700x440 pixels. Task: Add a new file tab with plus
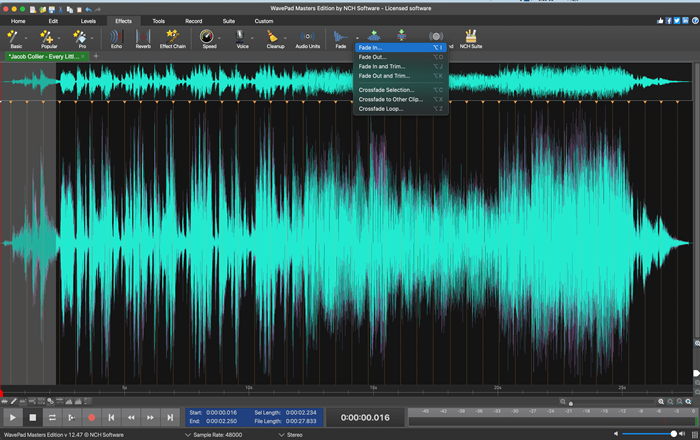[96, 56]
